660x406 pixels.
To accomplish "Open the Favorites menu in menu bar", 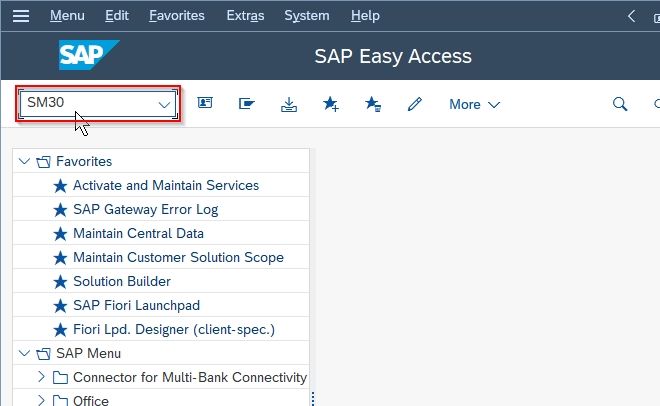I will [177, 16].
